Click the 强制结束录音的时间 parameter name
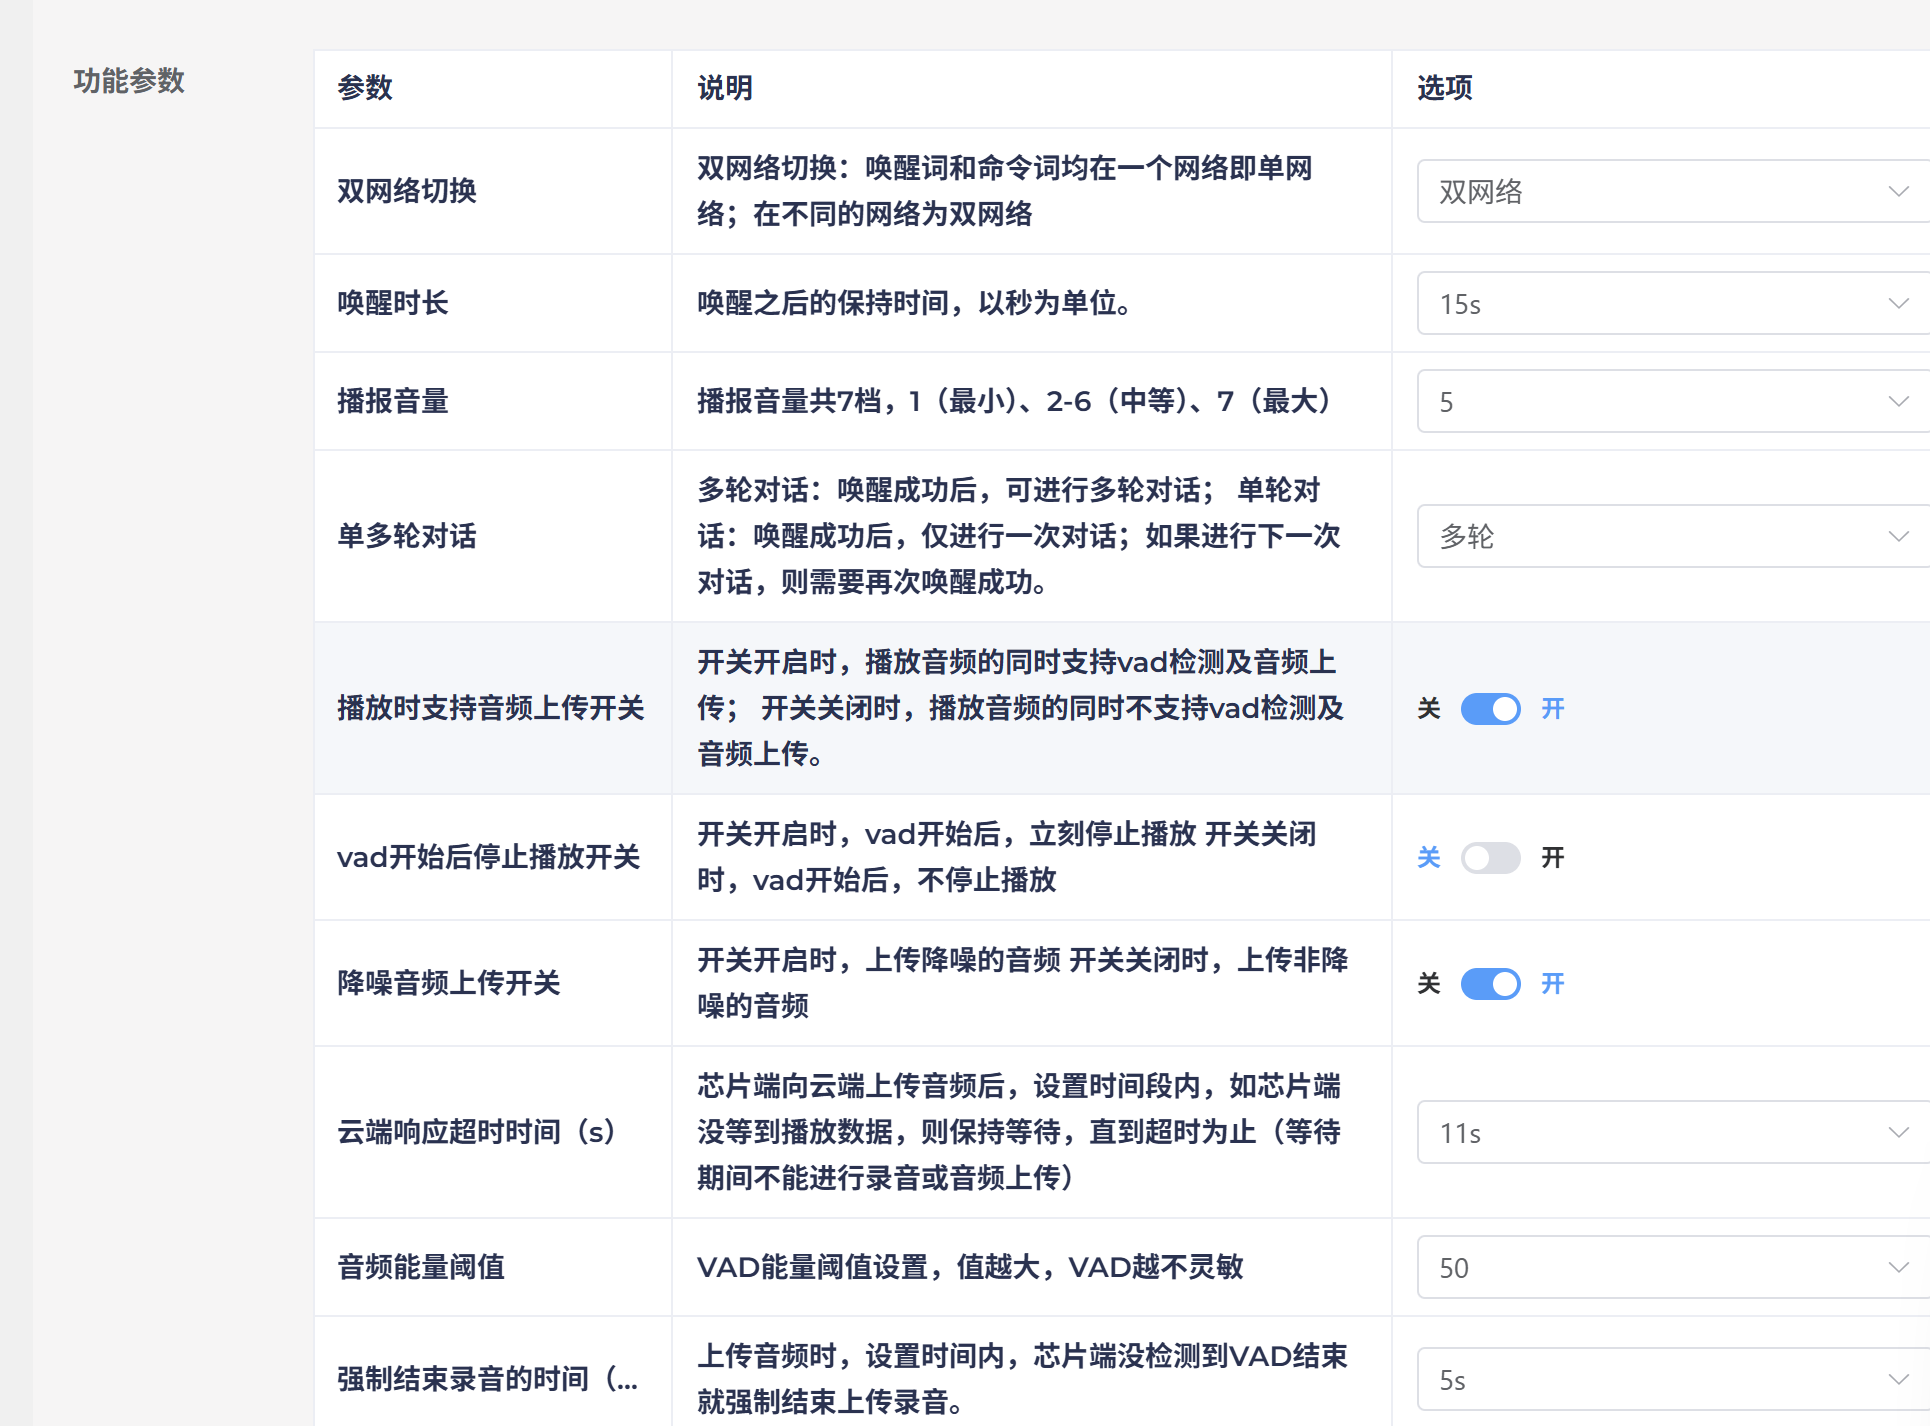Viewport: 1930px width, 1426px height. pos(487,1379)
